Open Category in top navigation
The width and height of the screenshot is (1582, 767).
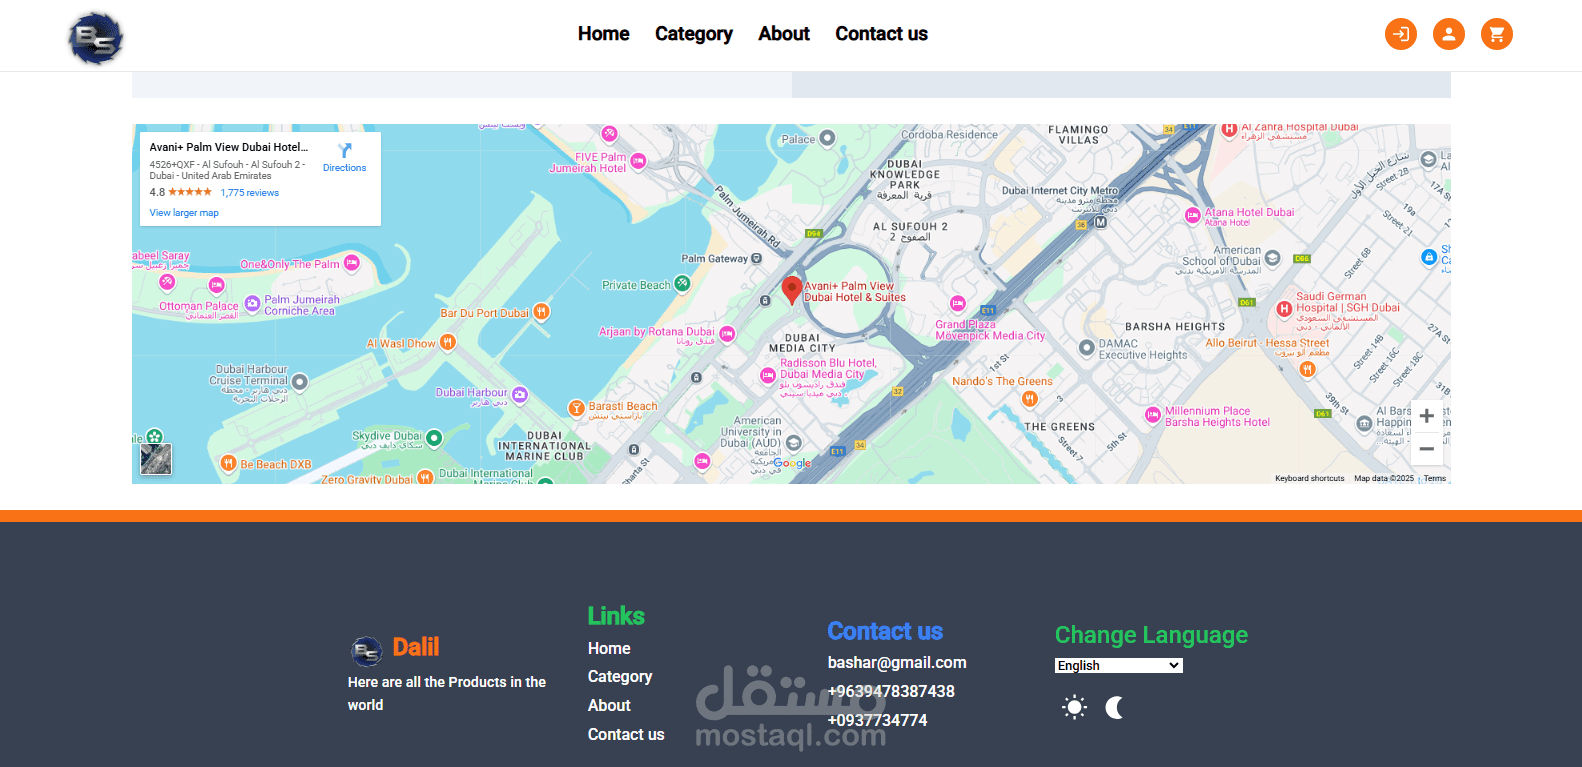(694, 34)
